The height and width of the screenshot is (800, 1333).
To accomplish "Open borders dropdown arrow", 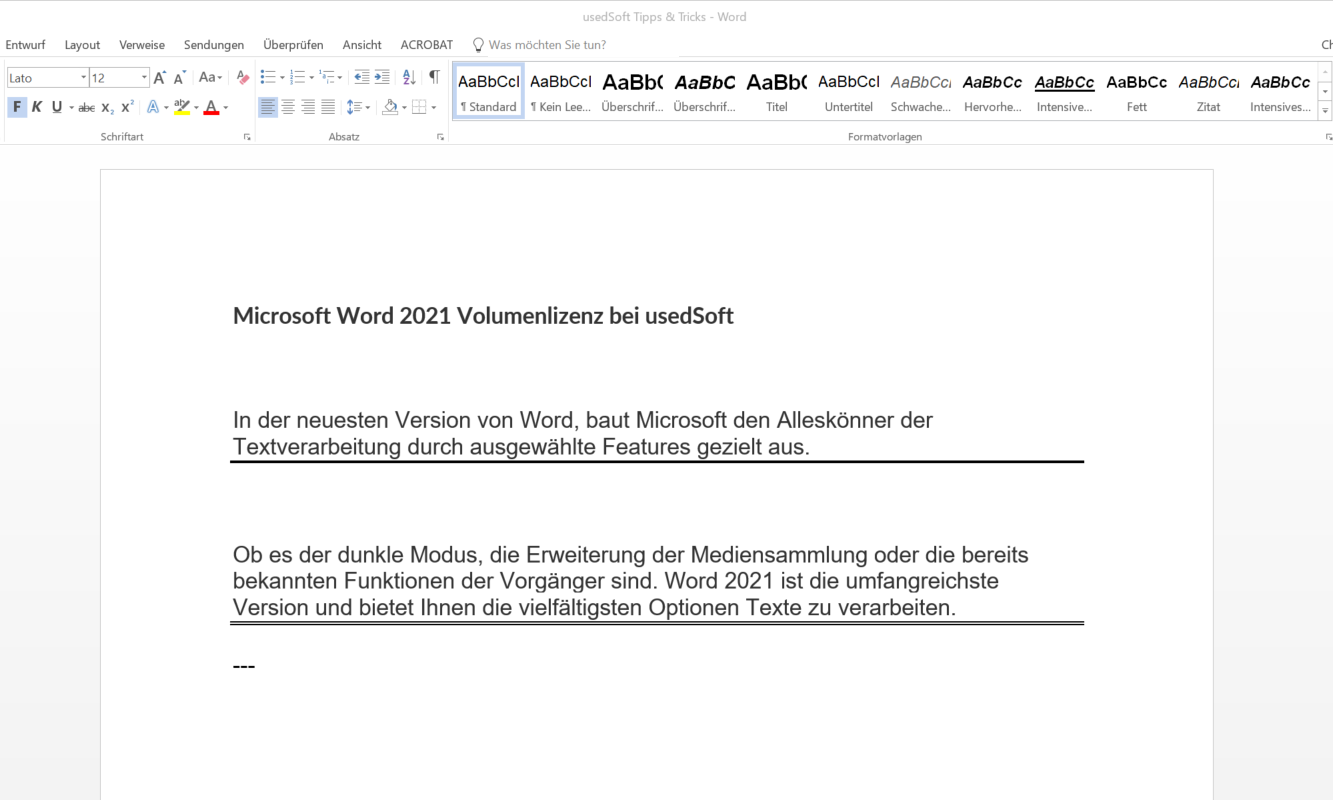I will (434, 108).
